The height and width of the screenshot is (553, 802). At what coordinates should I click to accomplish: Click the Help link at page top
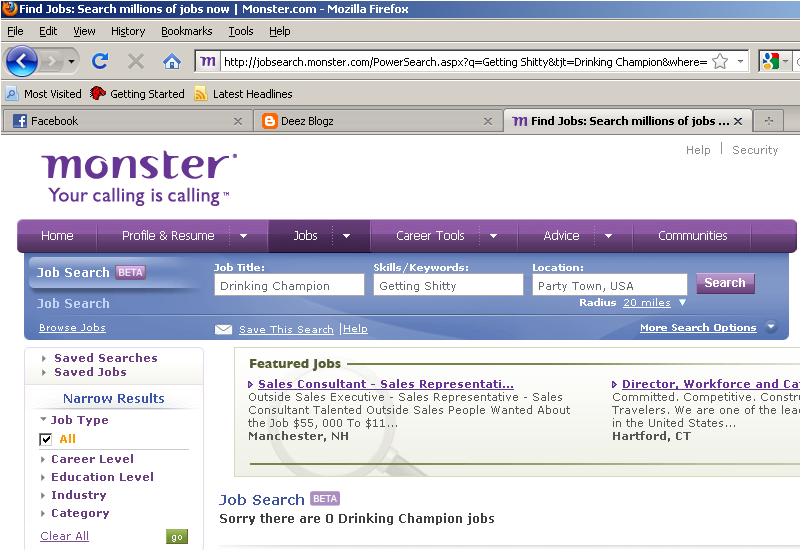[x=698, y=150]
